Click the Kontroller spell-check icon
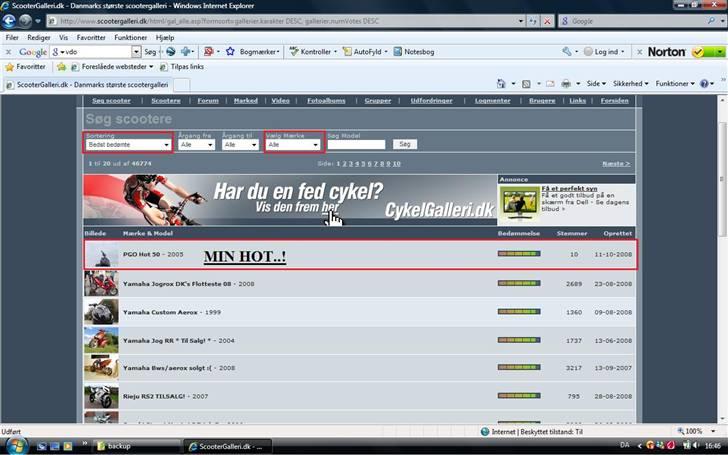Screen dimensions: 728x455 [293, 52]
